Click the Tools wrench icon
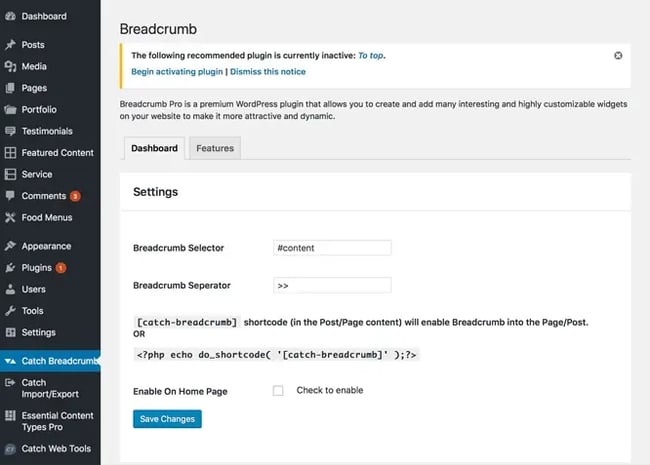 [x=10, y=311]
